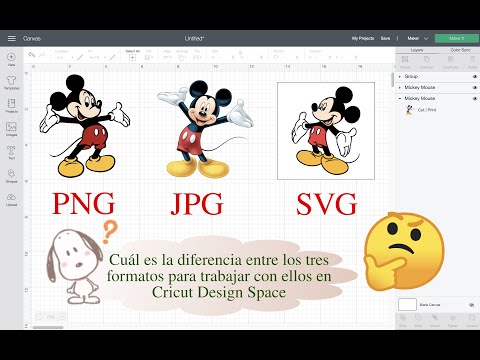Image resolution: width=480 pixels, height=360 pixels.
Task: Open the Align dropdown
Action: tap(167, 58)
